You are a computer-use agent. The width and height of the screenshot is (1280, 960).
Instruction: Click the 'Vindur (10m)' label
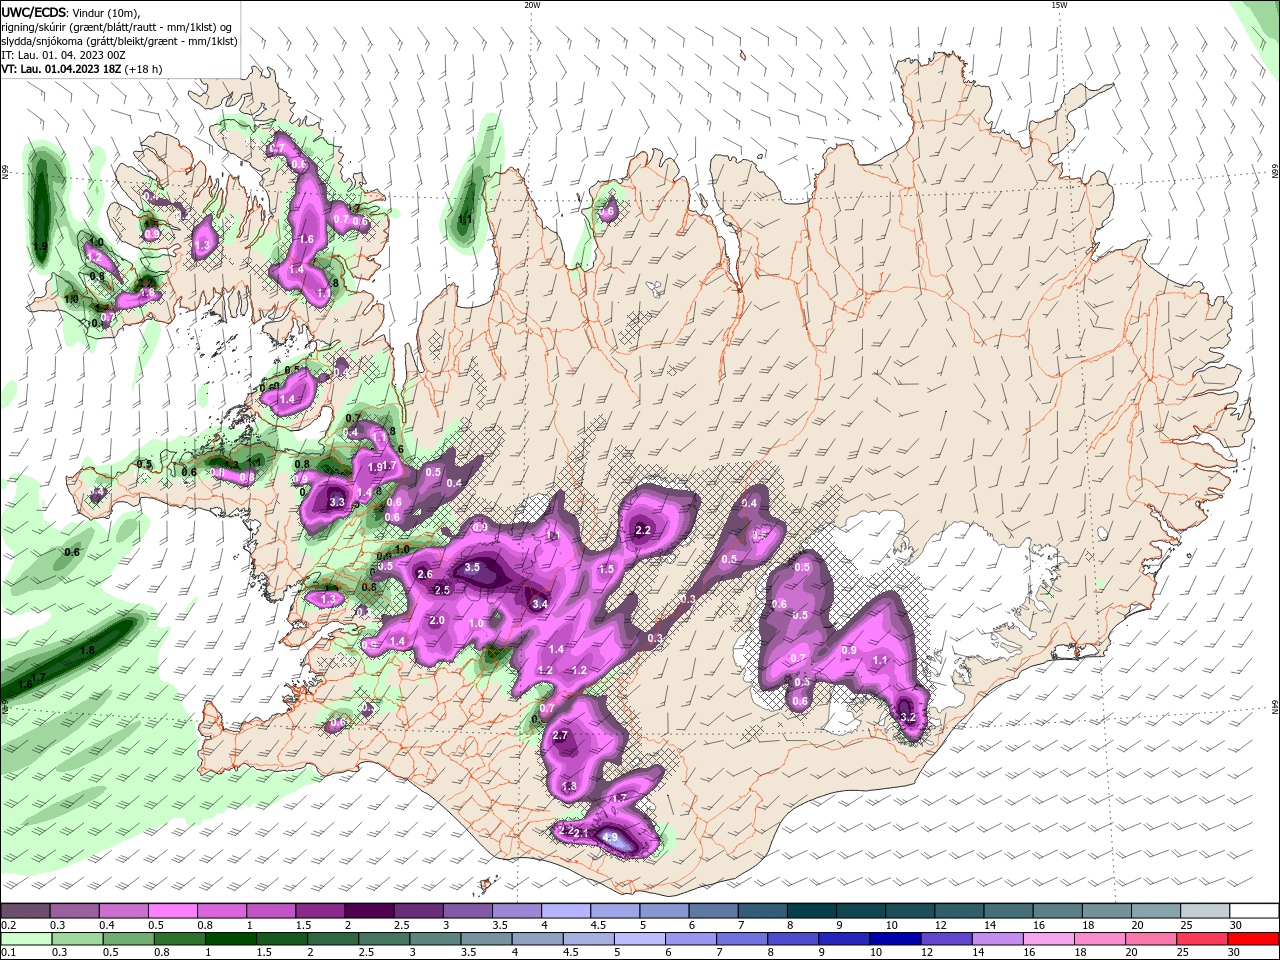(x=108, y=12)
